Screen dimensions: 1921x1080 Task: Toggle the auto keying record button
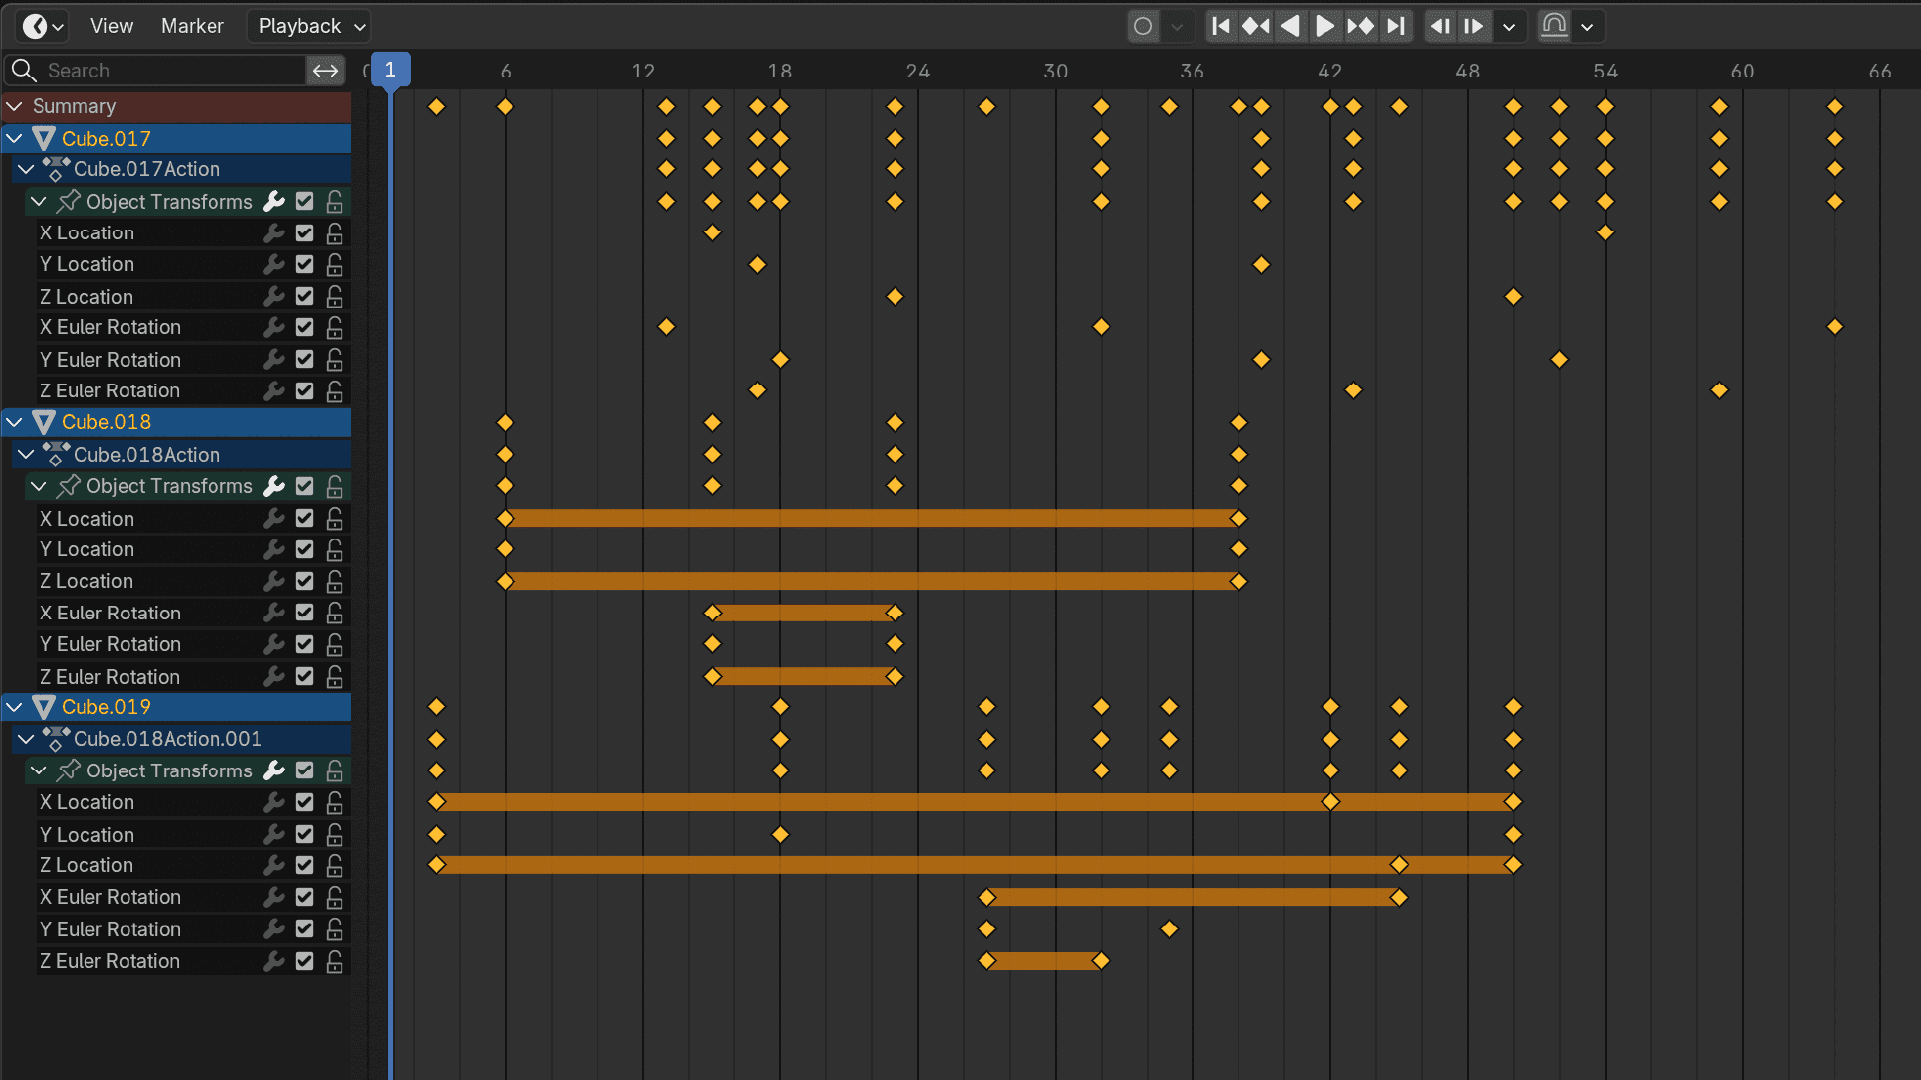click(x=1143, y=26)
